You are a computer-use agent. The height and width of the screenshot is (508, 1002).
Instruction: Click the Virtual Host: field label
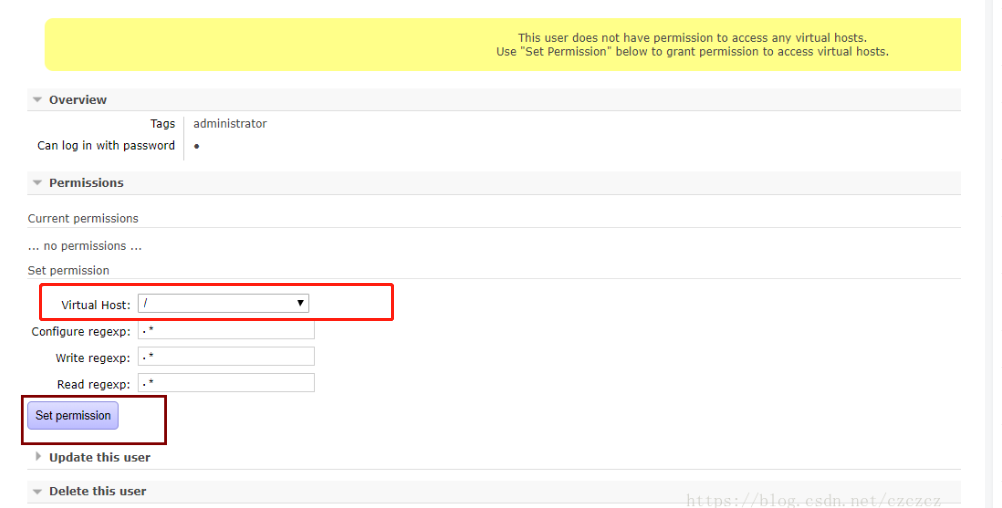(96, 305)
